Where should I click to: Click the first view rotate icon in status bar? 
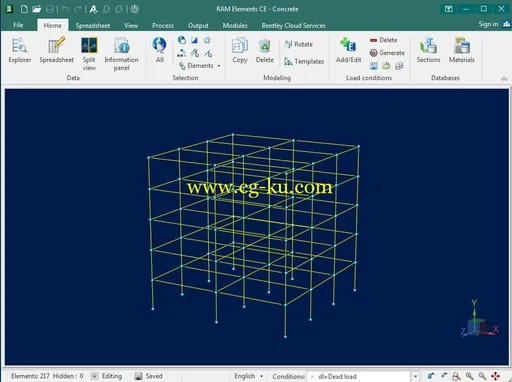point(431,376)
